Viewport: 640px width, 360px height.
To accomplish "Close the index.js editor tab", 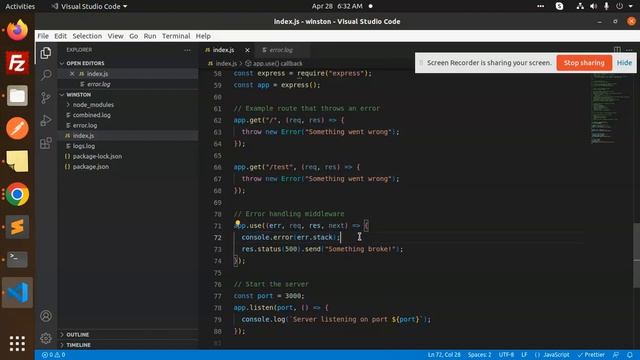I will 247,50.
